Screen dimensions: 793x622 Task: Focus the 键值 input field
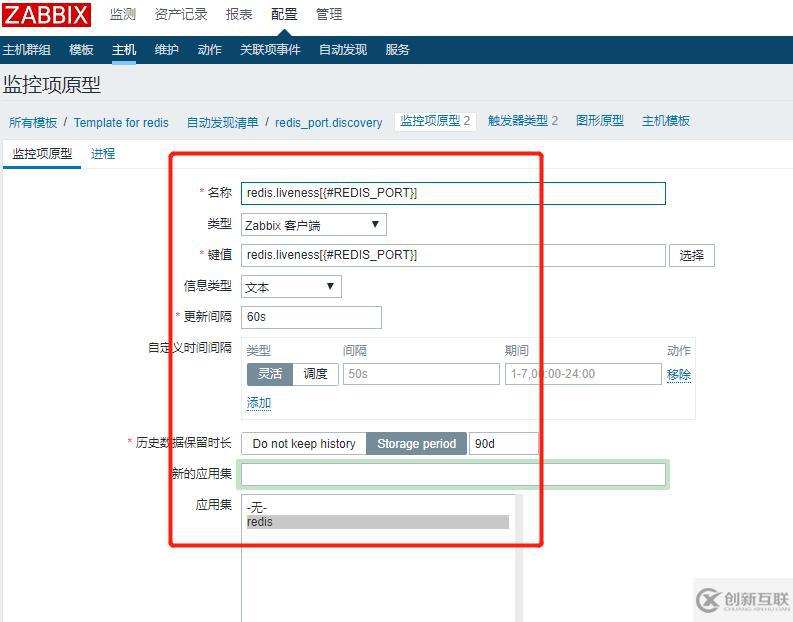pos(453,255)
